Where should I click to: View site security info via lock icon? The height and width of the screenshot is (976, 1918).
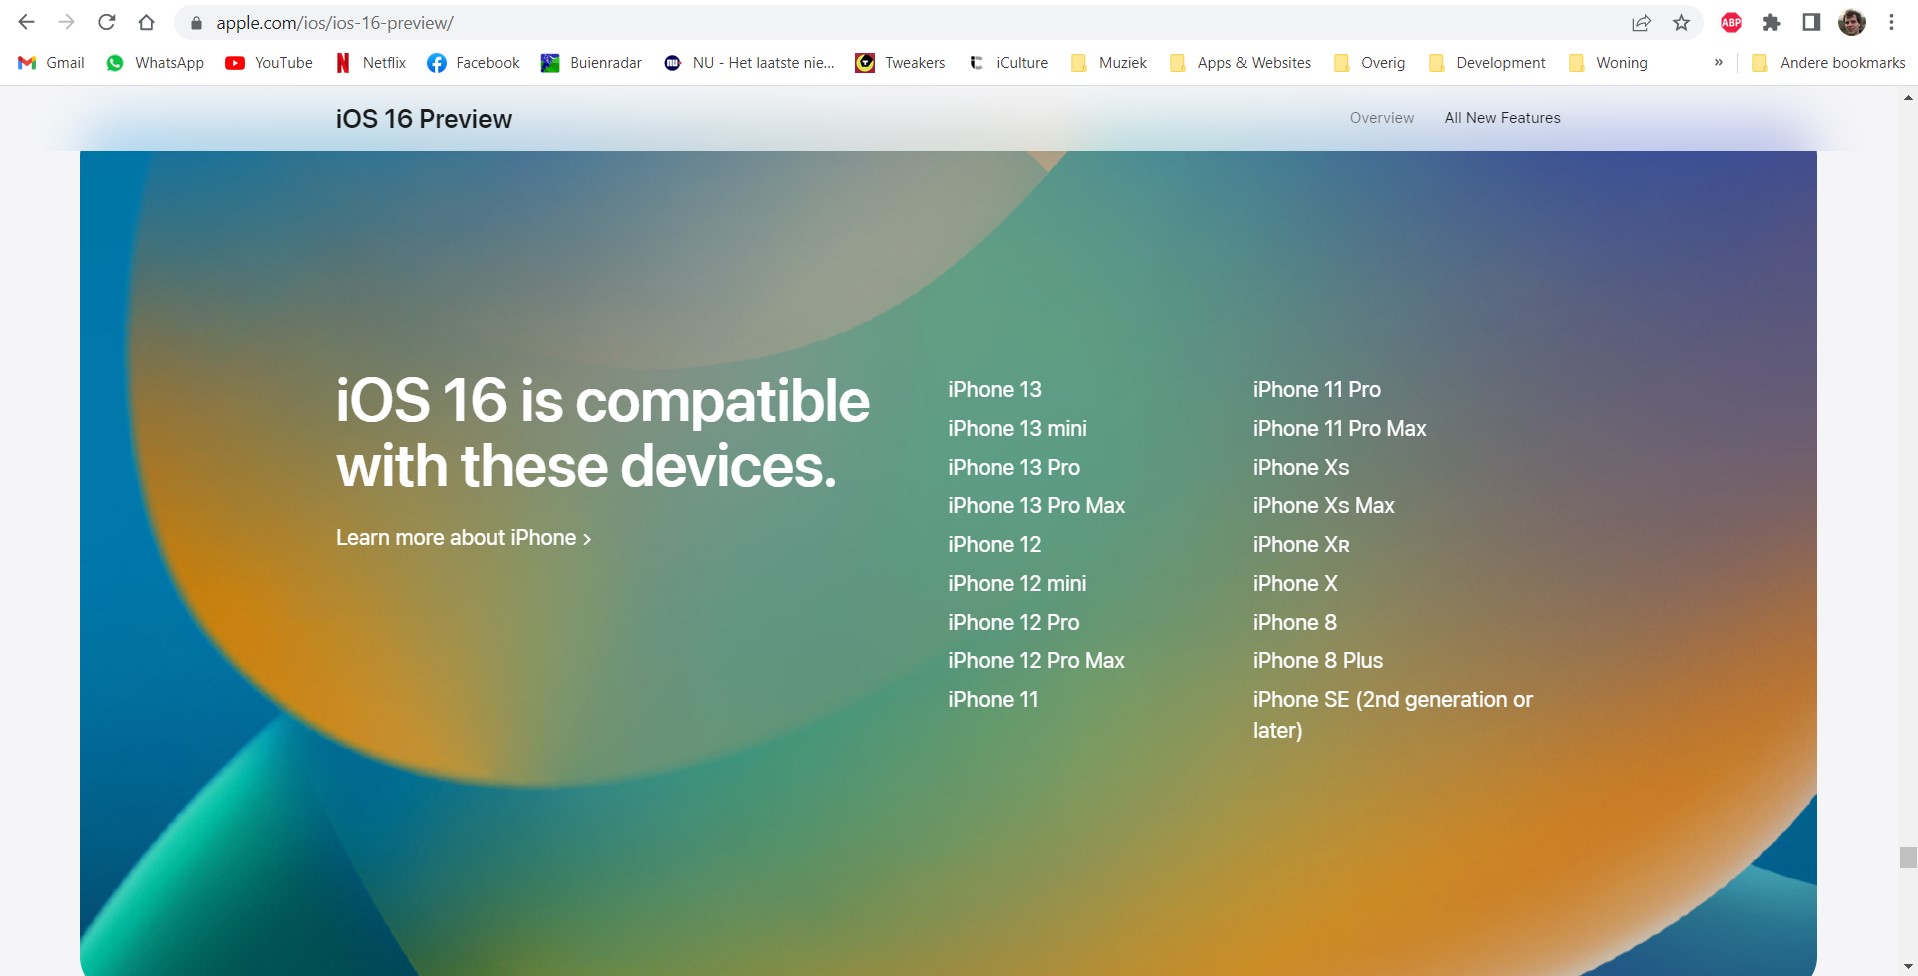tap(197, 23)
